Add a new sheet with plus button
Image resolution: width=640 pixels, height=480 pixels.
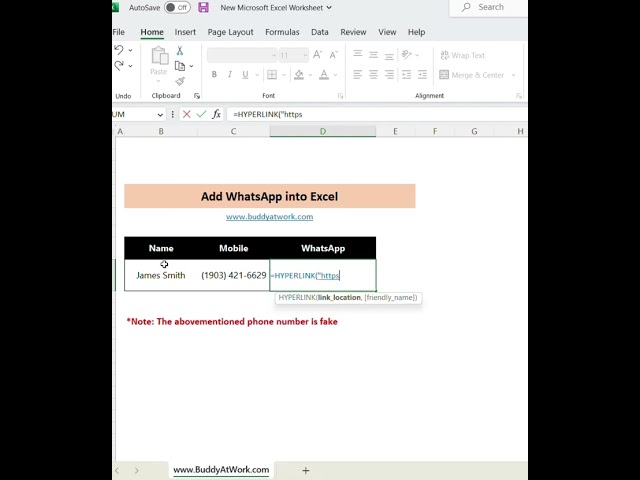coord(305,471)
